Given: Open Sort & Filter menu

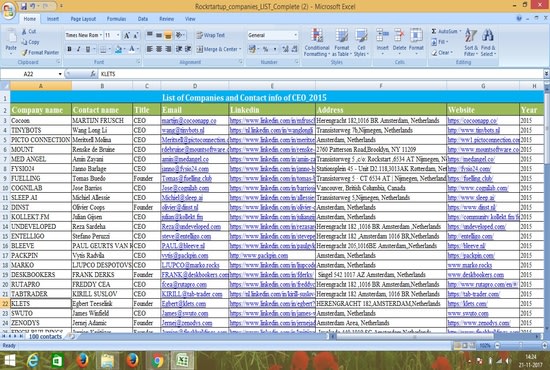Looking at the screenshot, I should pos(471,43).
